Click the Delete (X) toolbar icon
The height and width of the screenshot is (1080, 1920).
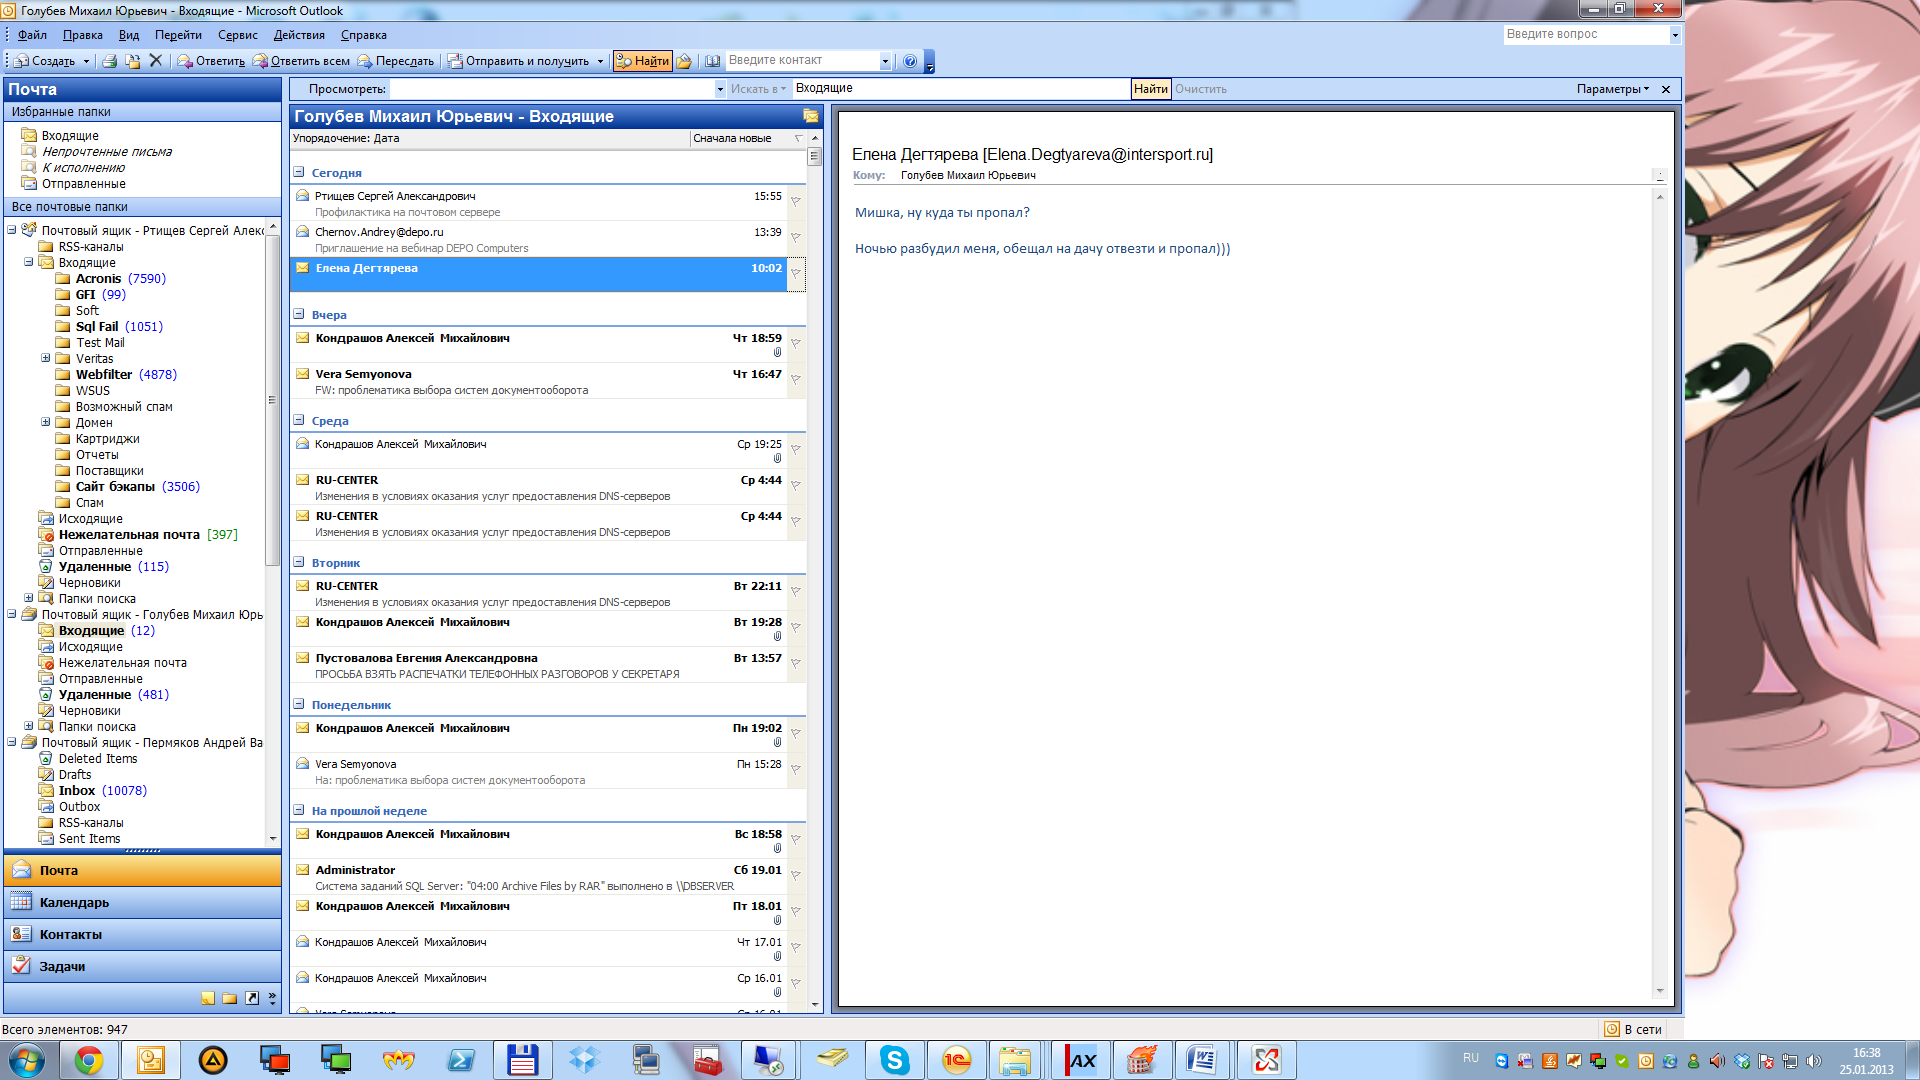pos(155,61)
